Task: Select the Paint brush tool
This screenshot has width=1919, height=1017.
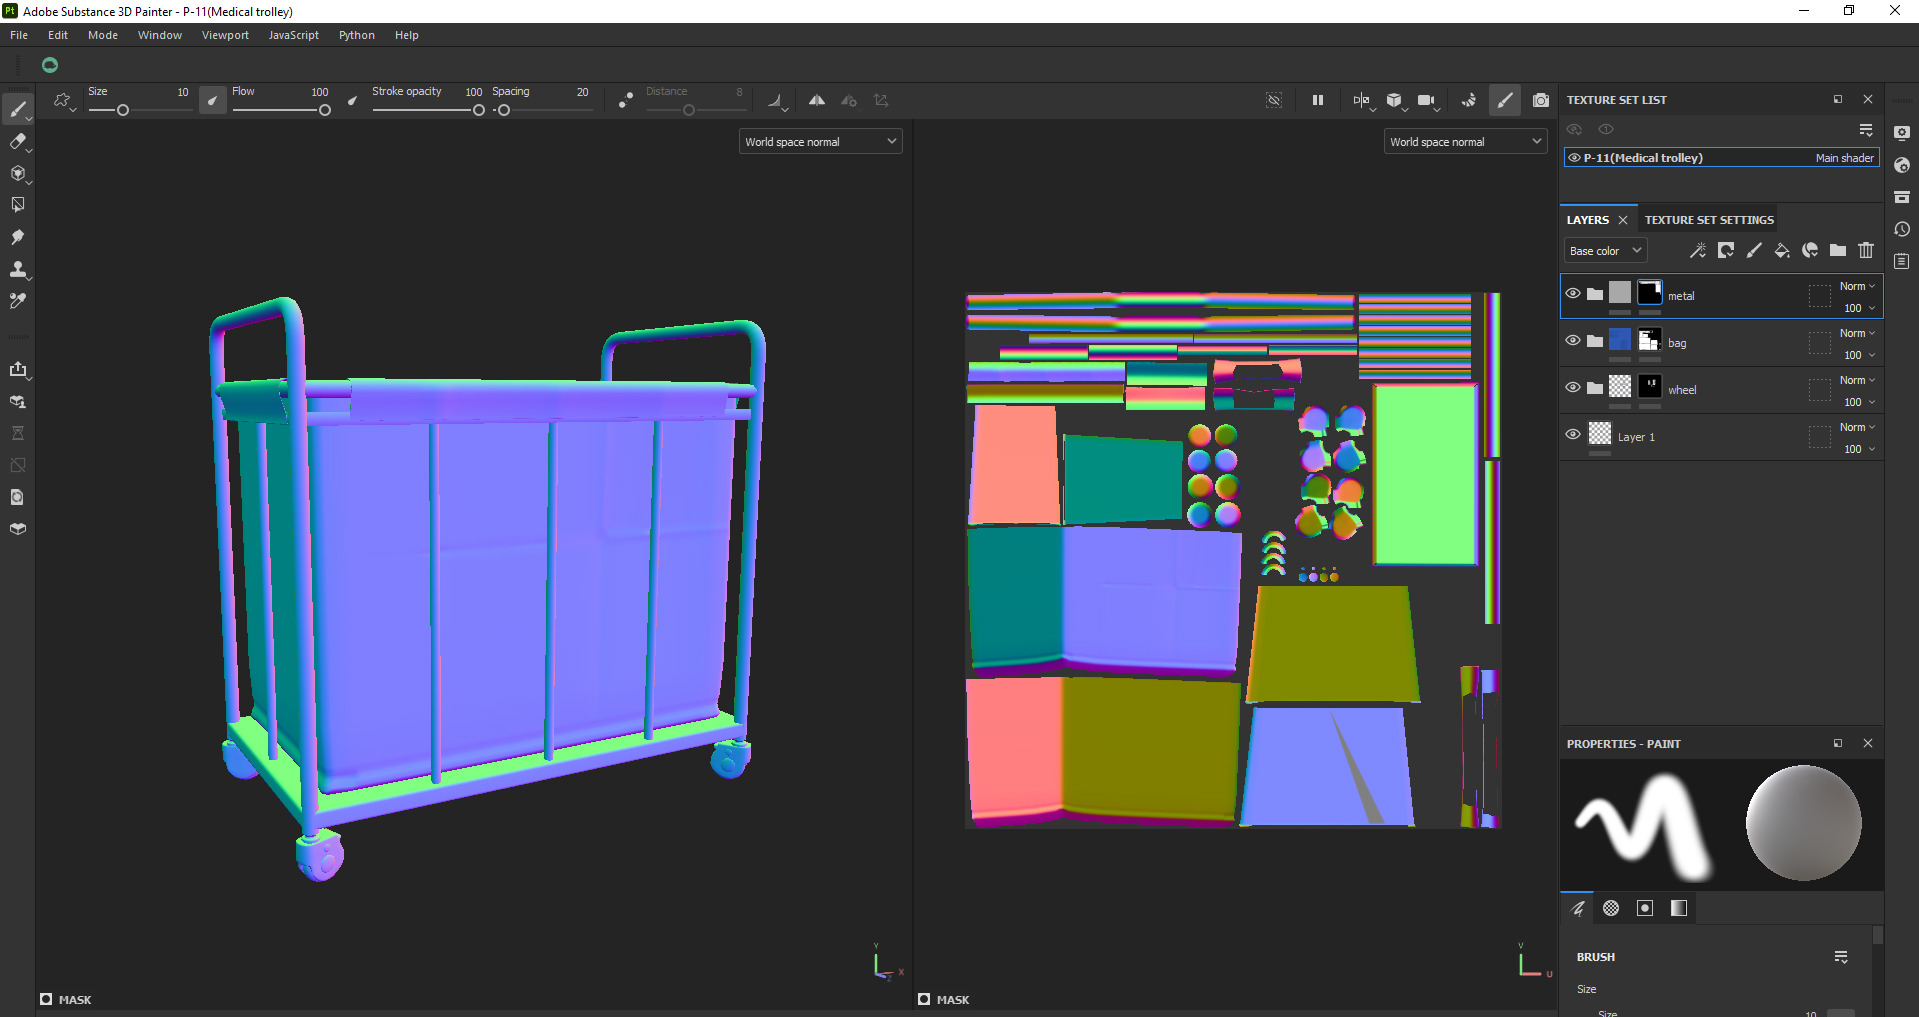Action: (18, 108)
